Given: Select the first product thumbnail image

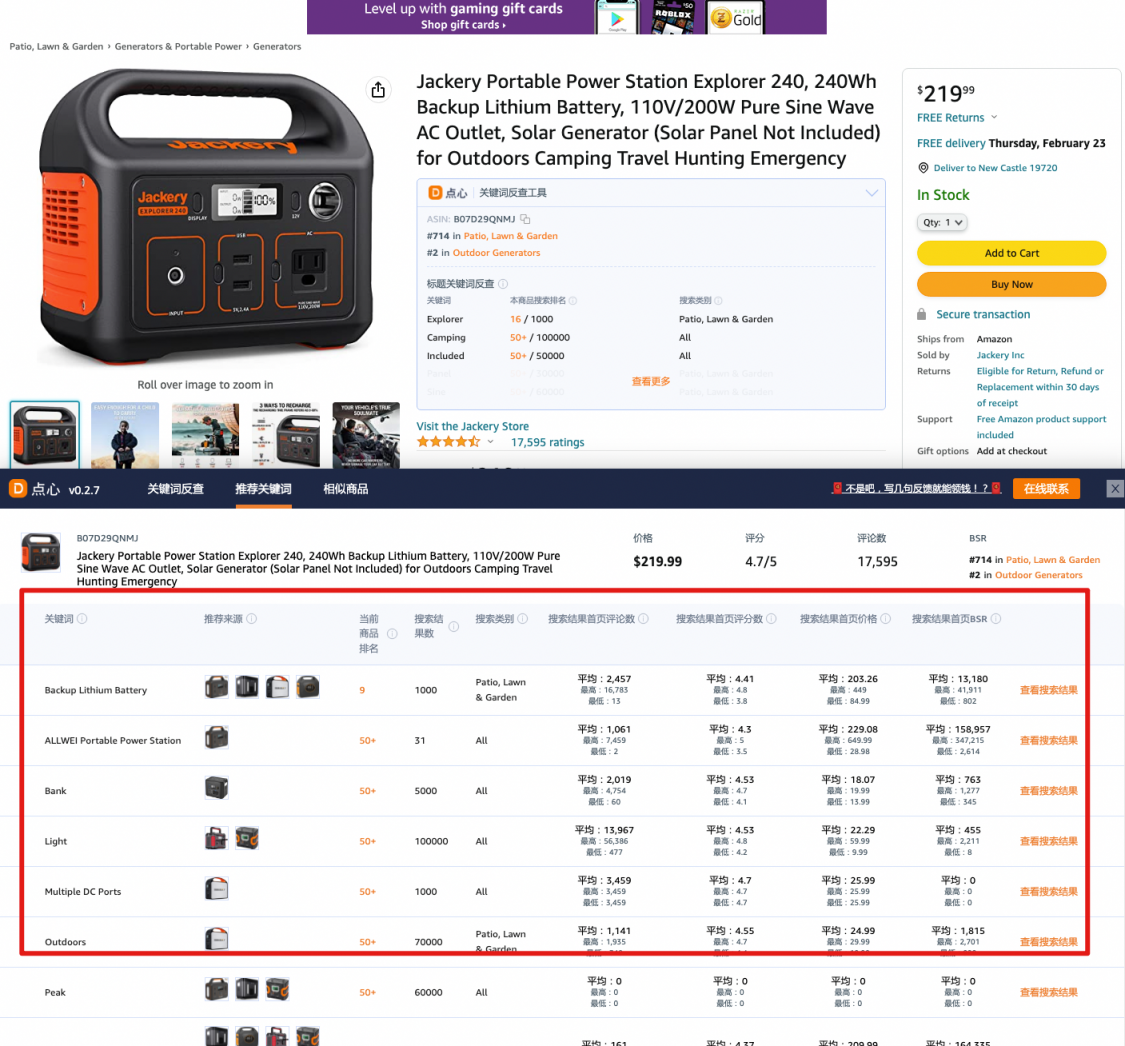Looking at the screenshot, I should tap(44, 435).
